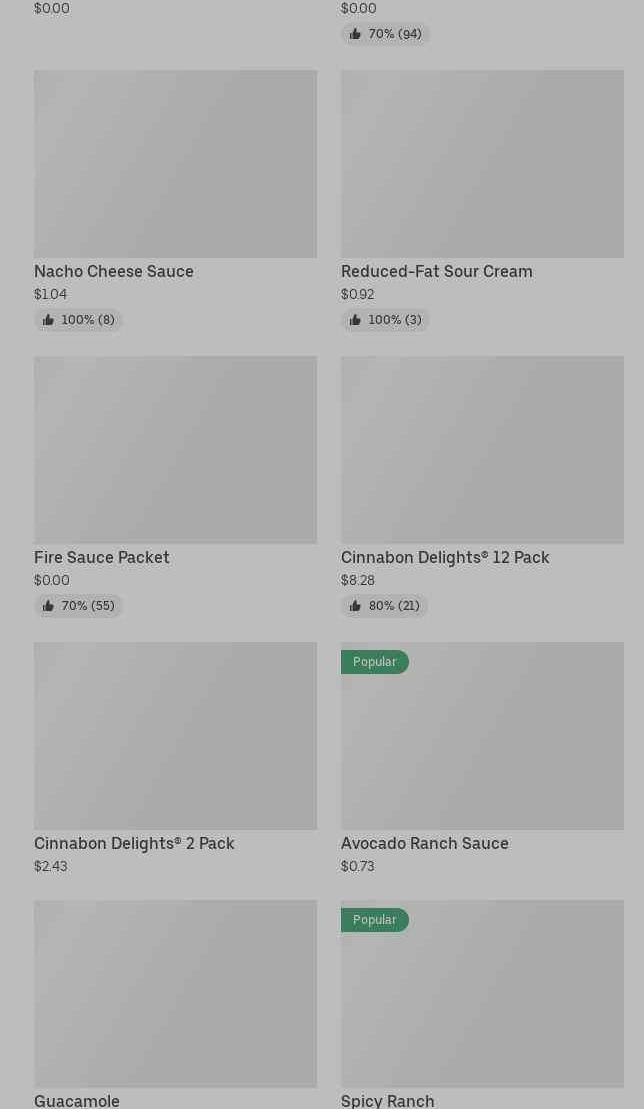
Task: Click the Guacamole item name
Action: click(77, 1100)
